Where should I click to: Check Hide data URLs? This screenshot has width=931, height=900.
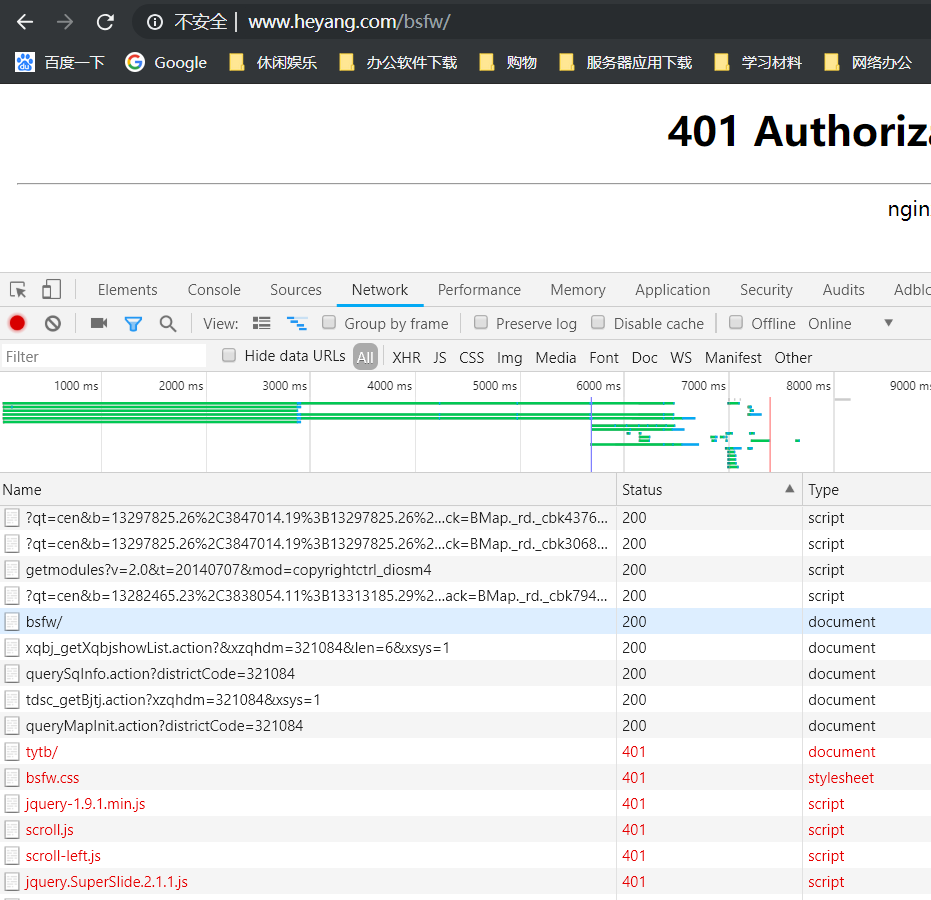tap(229, 355)
